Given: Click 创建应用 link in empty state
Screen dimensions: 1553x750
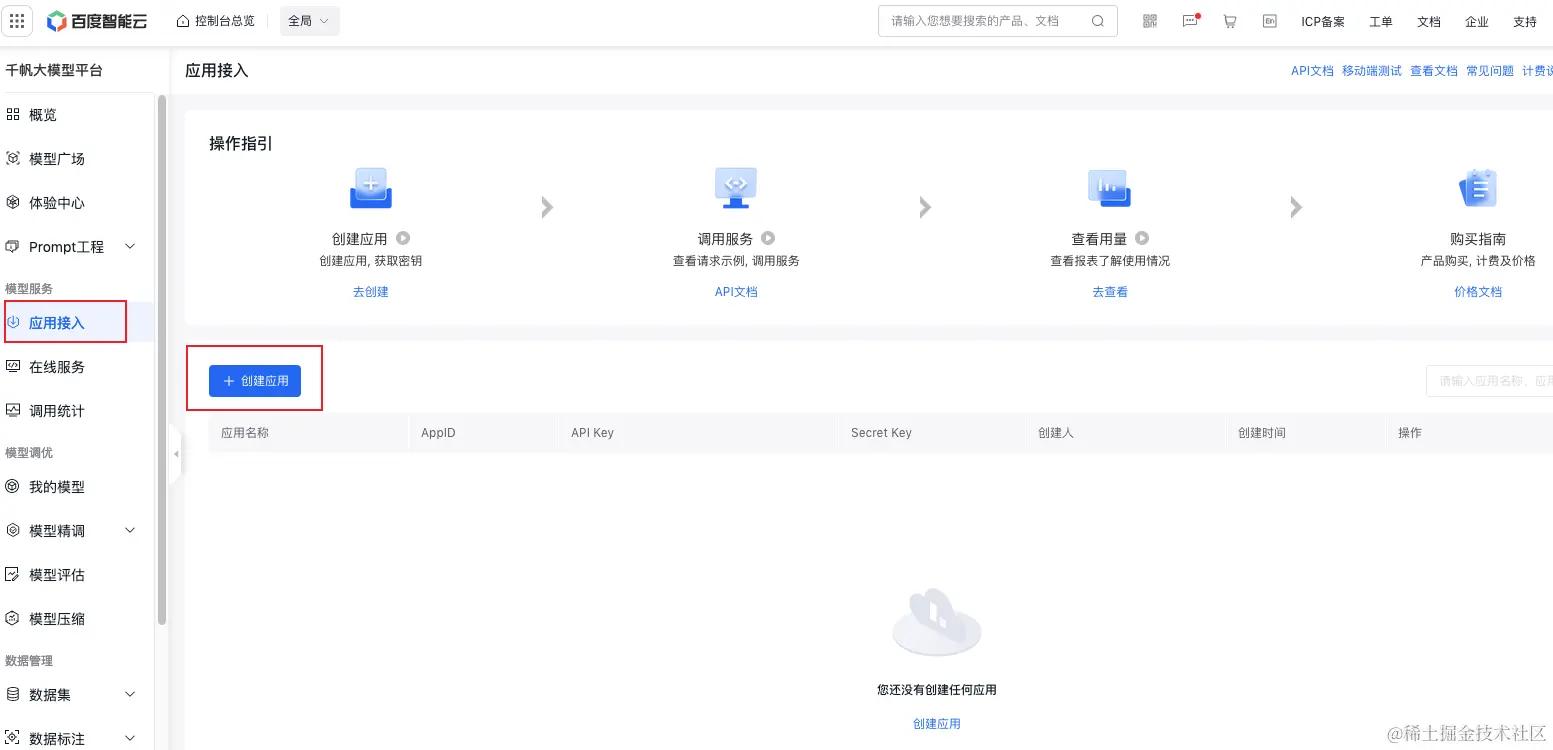Looking at the screenshot, I should tap(937, 724).
